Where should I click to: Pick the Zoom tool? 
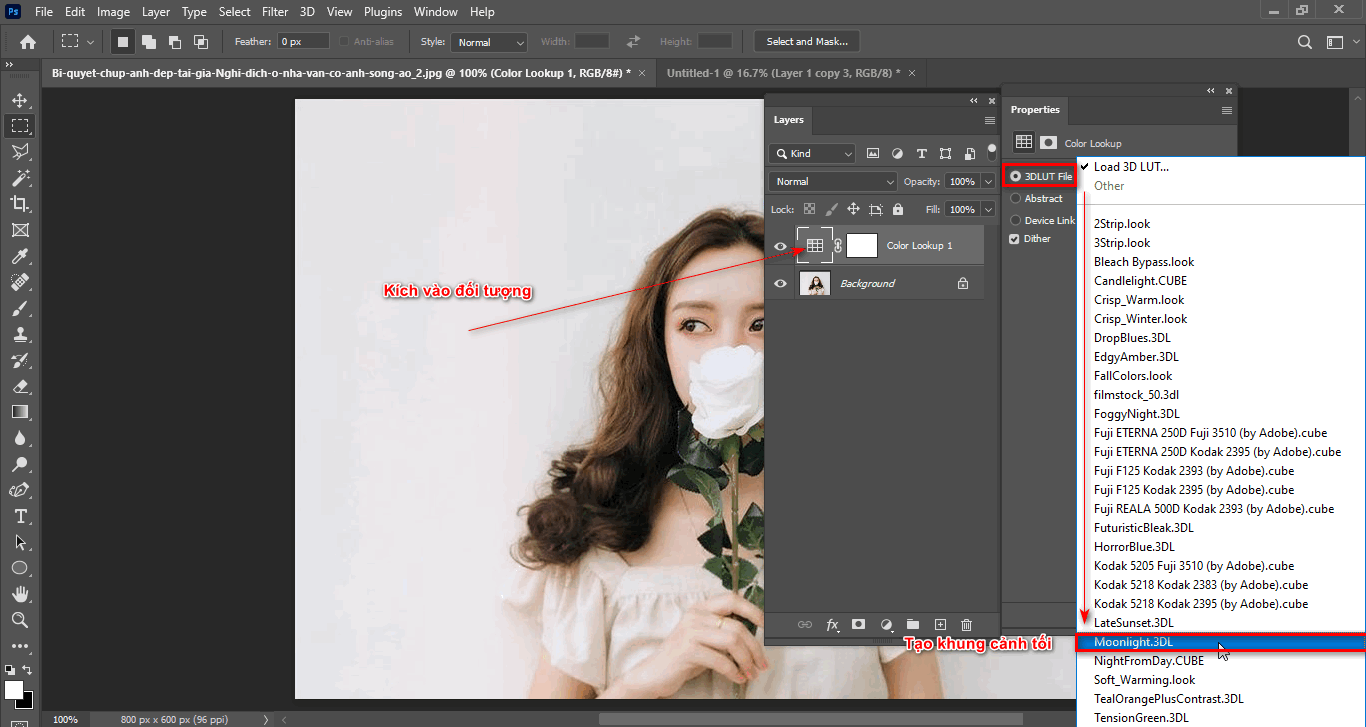click(x=20, y=619)
